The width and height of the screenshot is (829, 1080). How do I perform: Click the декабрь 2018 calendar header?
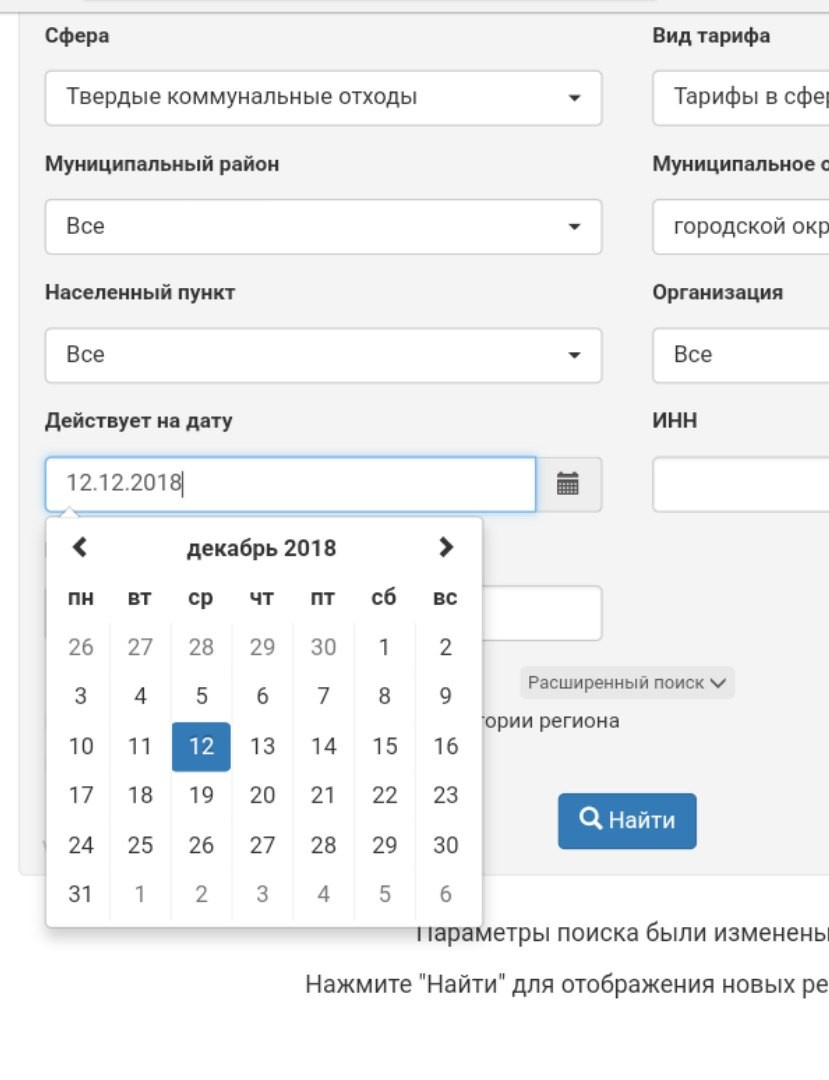(x=261, y=548)
